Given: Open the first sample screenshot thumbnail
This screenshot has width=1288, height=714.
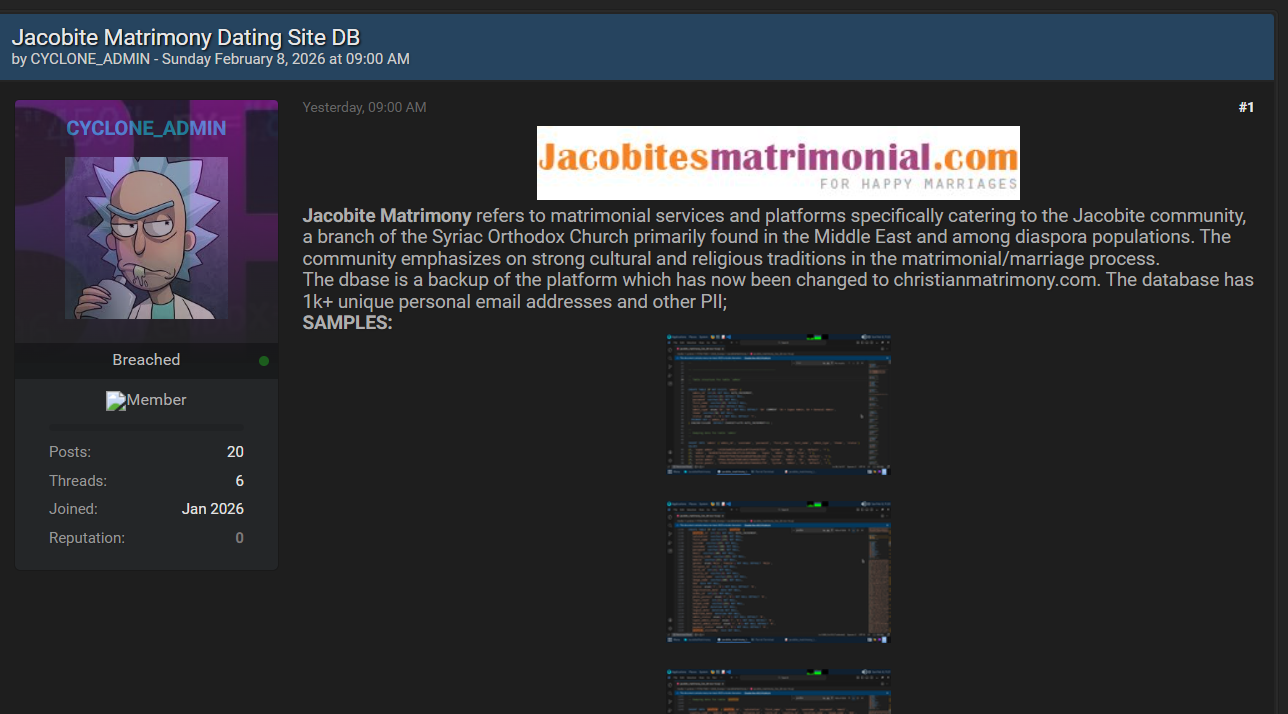Looking at the screenshot, I should [778, 405].
